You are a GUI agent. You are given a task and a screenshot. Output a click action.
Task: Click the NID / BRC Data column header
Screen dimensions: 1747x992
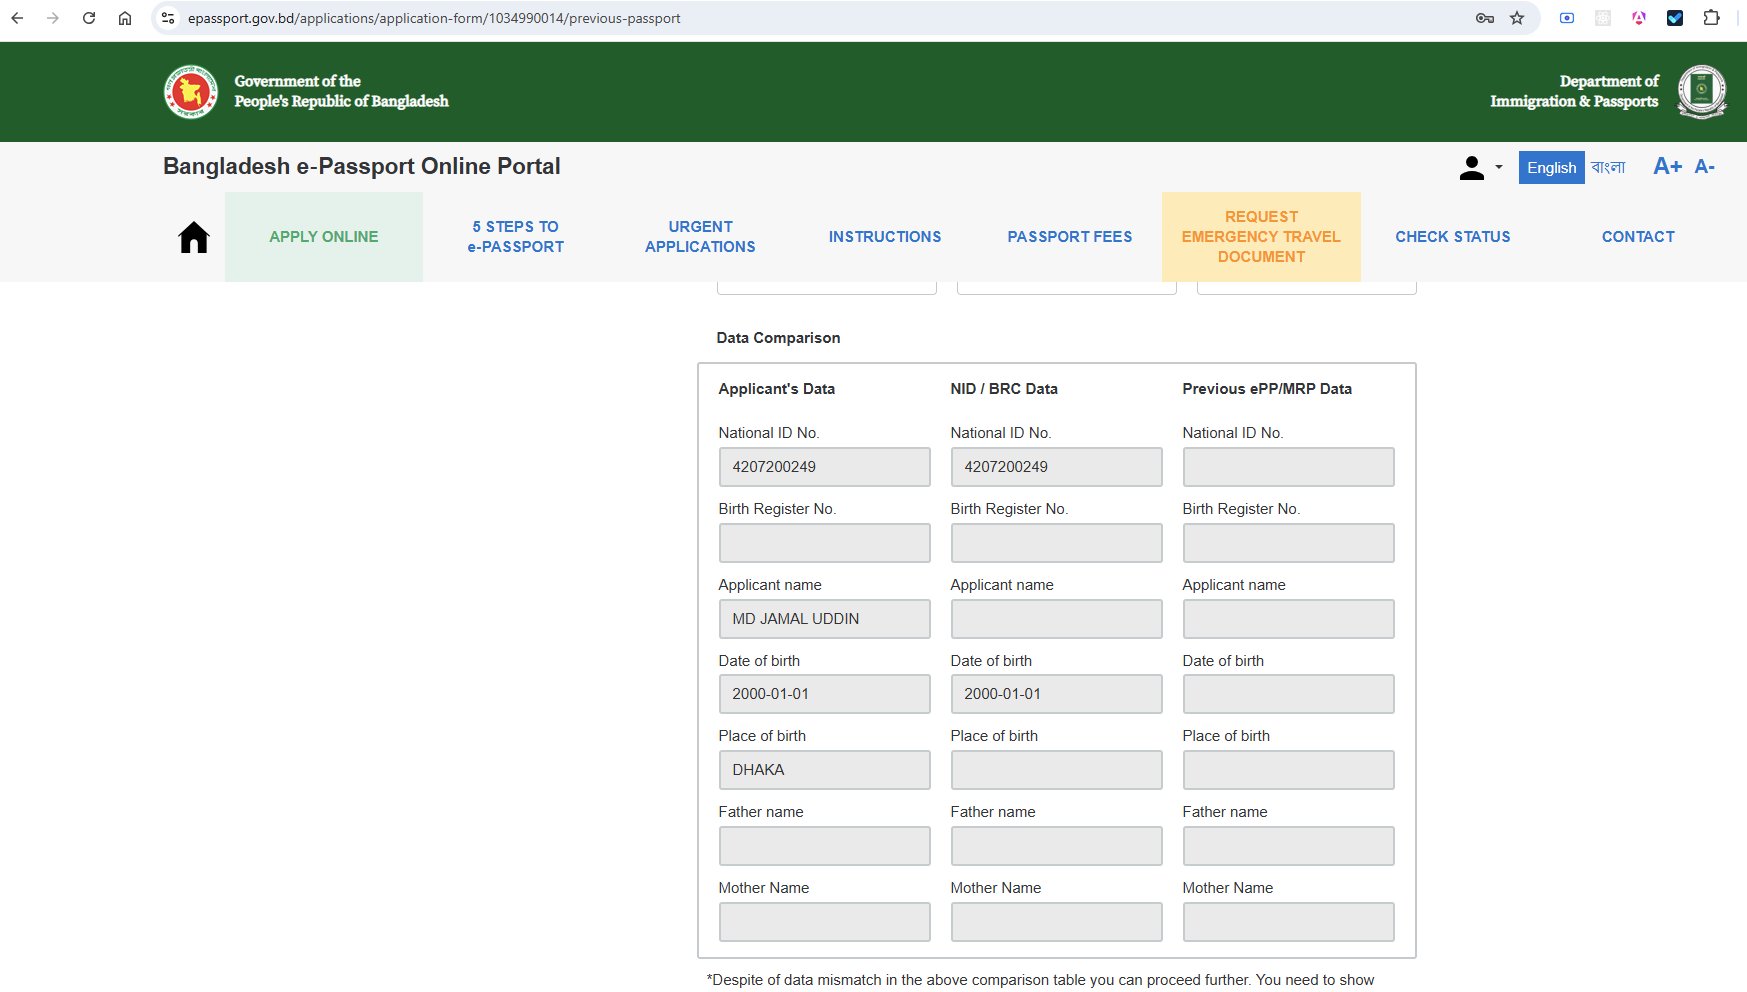[1004, 389]
